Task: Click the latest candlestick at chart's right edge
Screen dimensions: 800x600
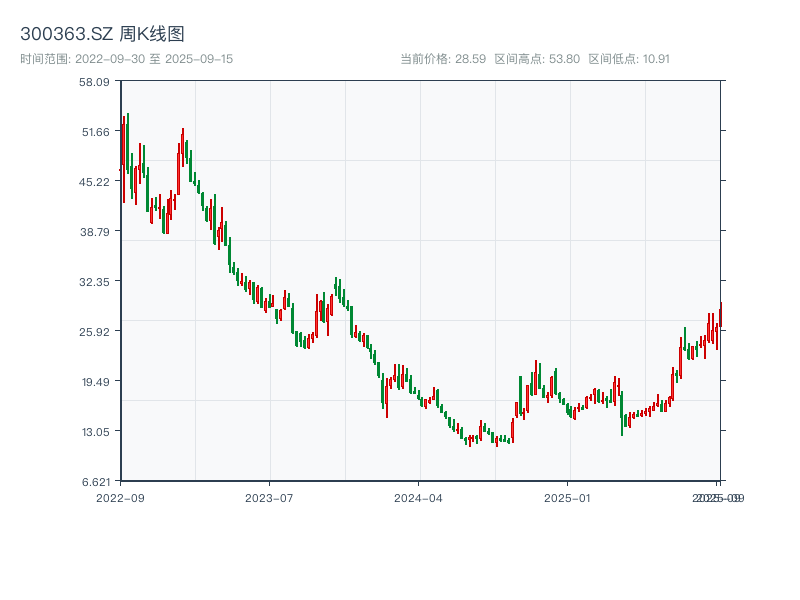Action: (x=720, y=315)
